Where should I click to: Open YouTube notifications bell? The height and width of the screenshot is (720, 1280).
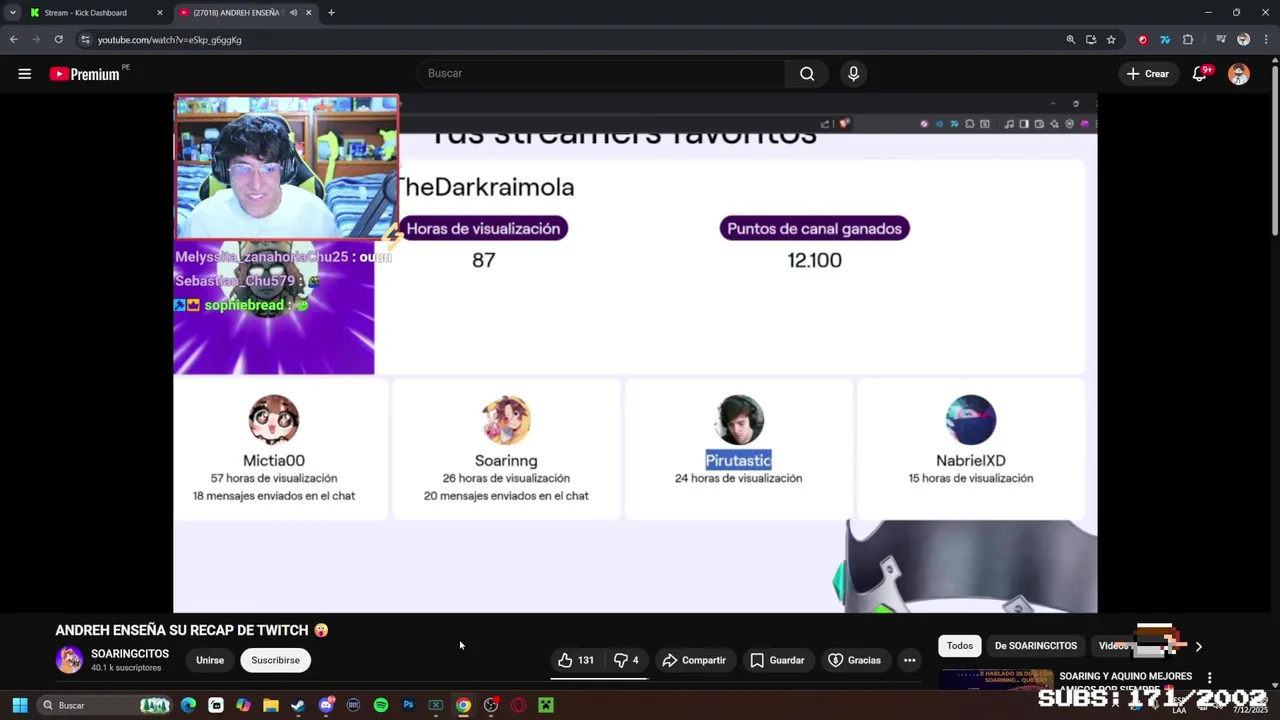point(1200,74)
